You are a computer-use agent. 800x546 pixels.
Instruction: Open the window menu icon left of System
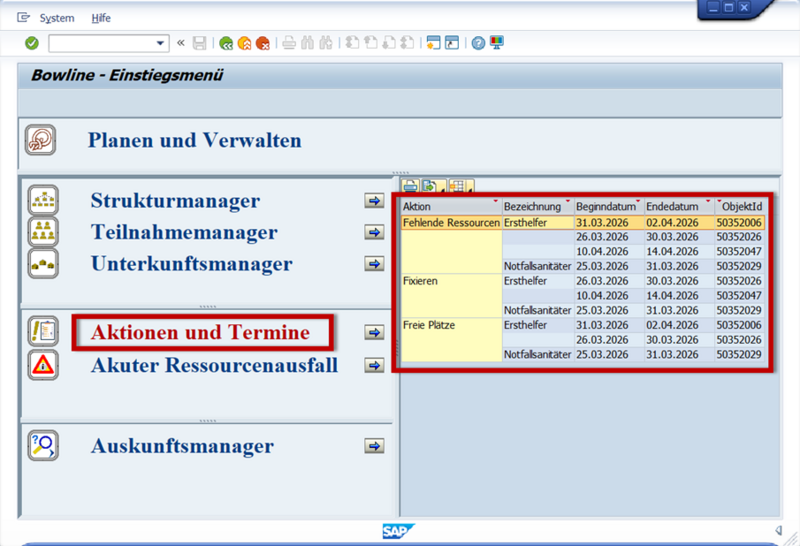point(23,18)
